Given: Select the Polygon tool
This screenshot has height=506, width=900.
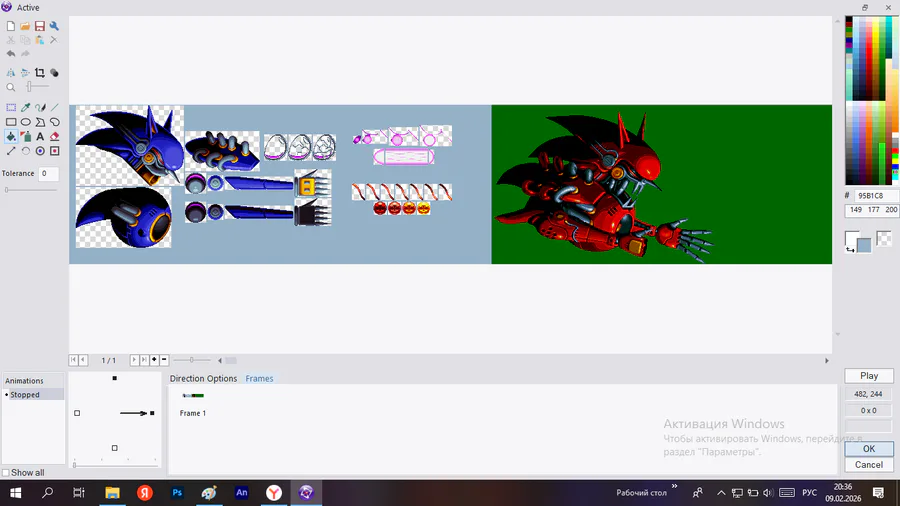Looking at the screenshot, I should (40, 122).
